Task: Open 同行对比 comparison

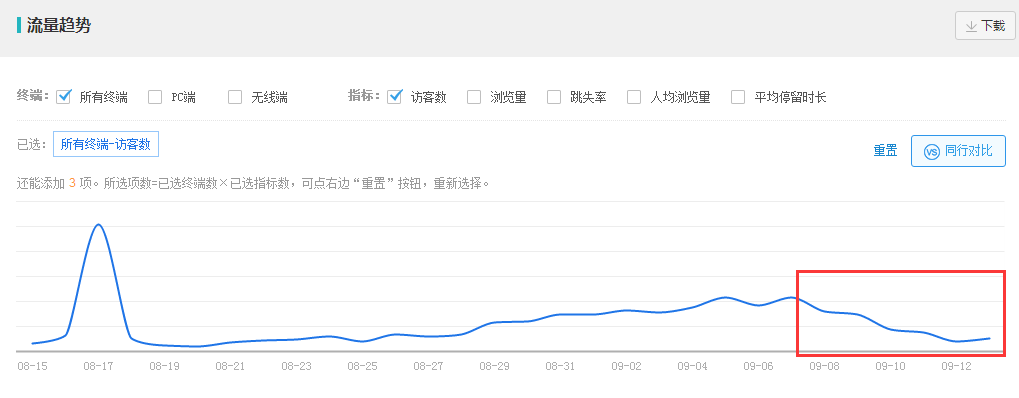Action: point(958,151)
